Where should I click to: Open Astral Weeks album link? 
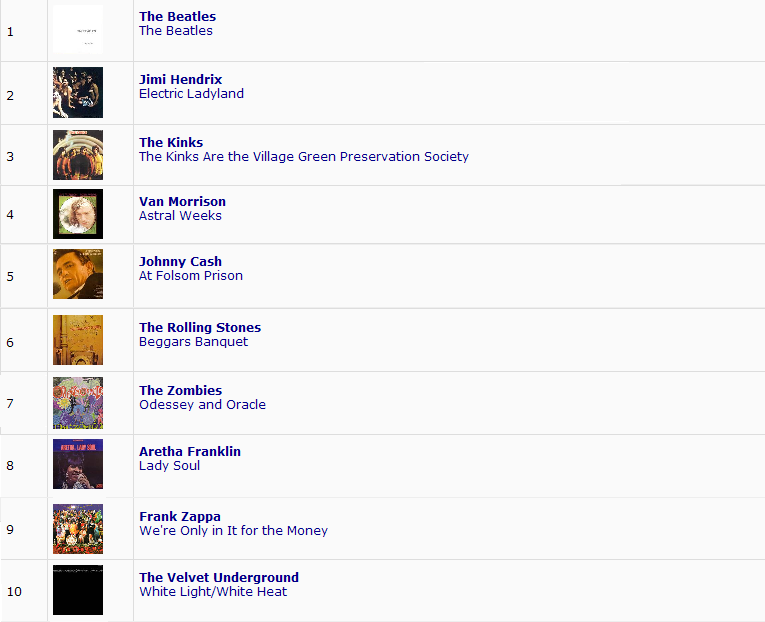click(x=180, y=216)
